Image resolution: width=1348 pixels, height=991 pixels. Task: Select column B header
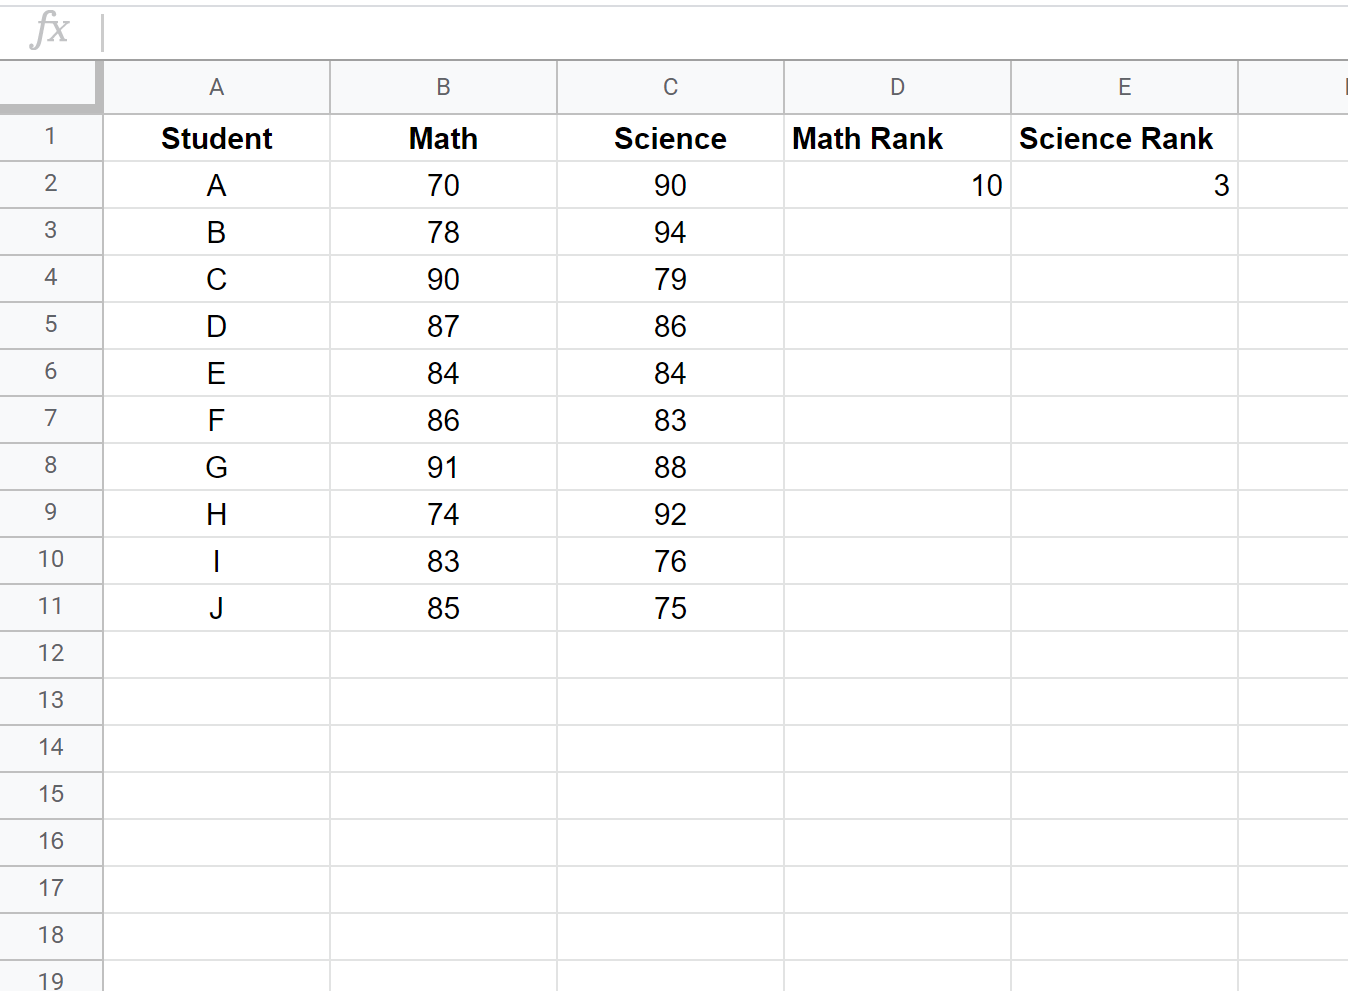click(x=444, y=87)
